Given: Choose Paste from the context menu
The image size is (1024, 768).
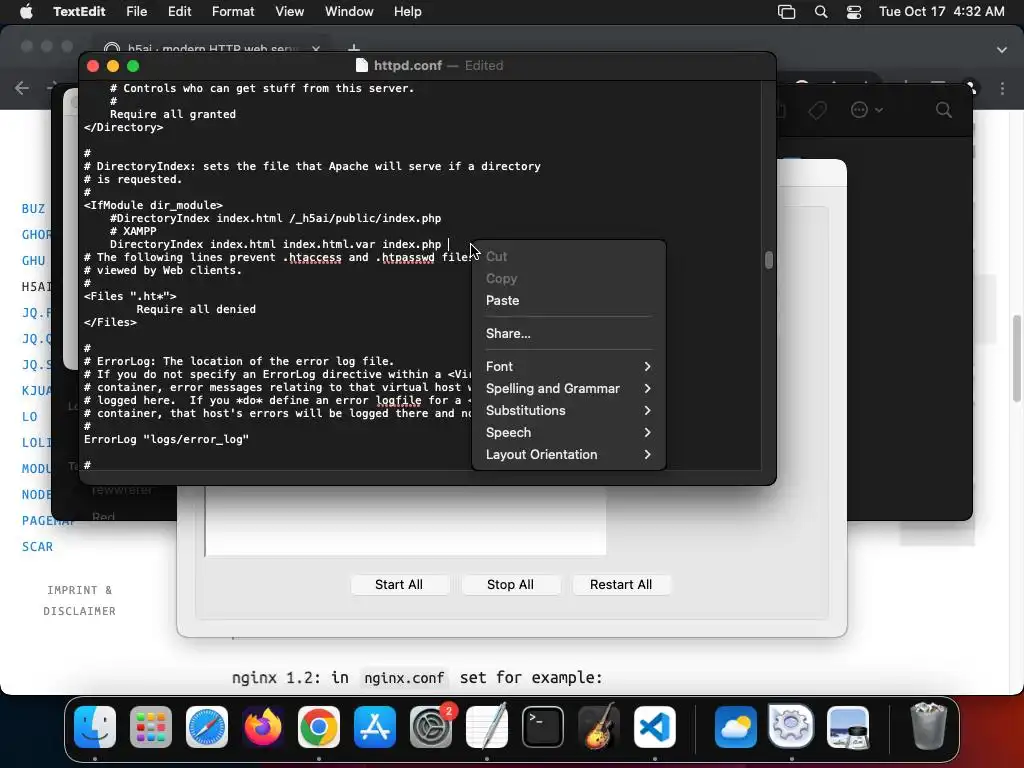Looking at the screenshot, I should [569, 300].
